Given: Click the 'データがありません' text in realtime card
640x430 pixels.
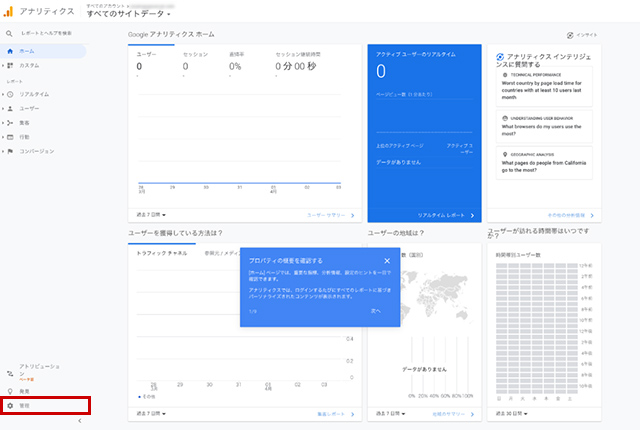Looking at the screenshot, I should click(x=398, y=162).
